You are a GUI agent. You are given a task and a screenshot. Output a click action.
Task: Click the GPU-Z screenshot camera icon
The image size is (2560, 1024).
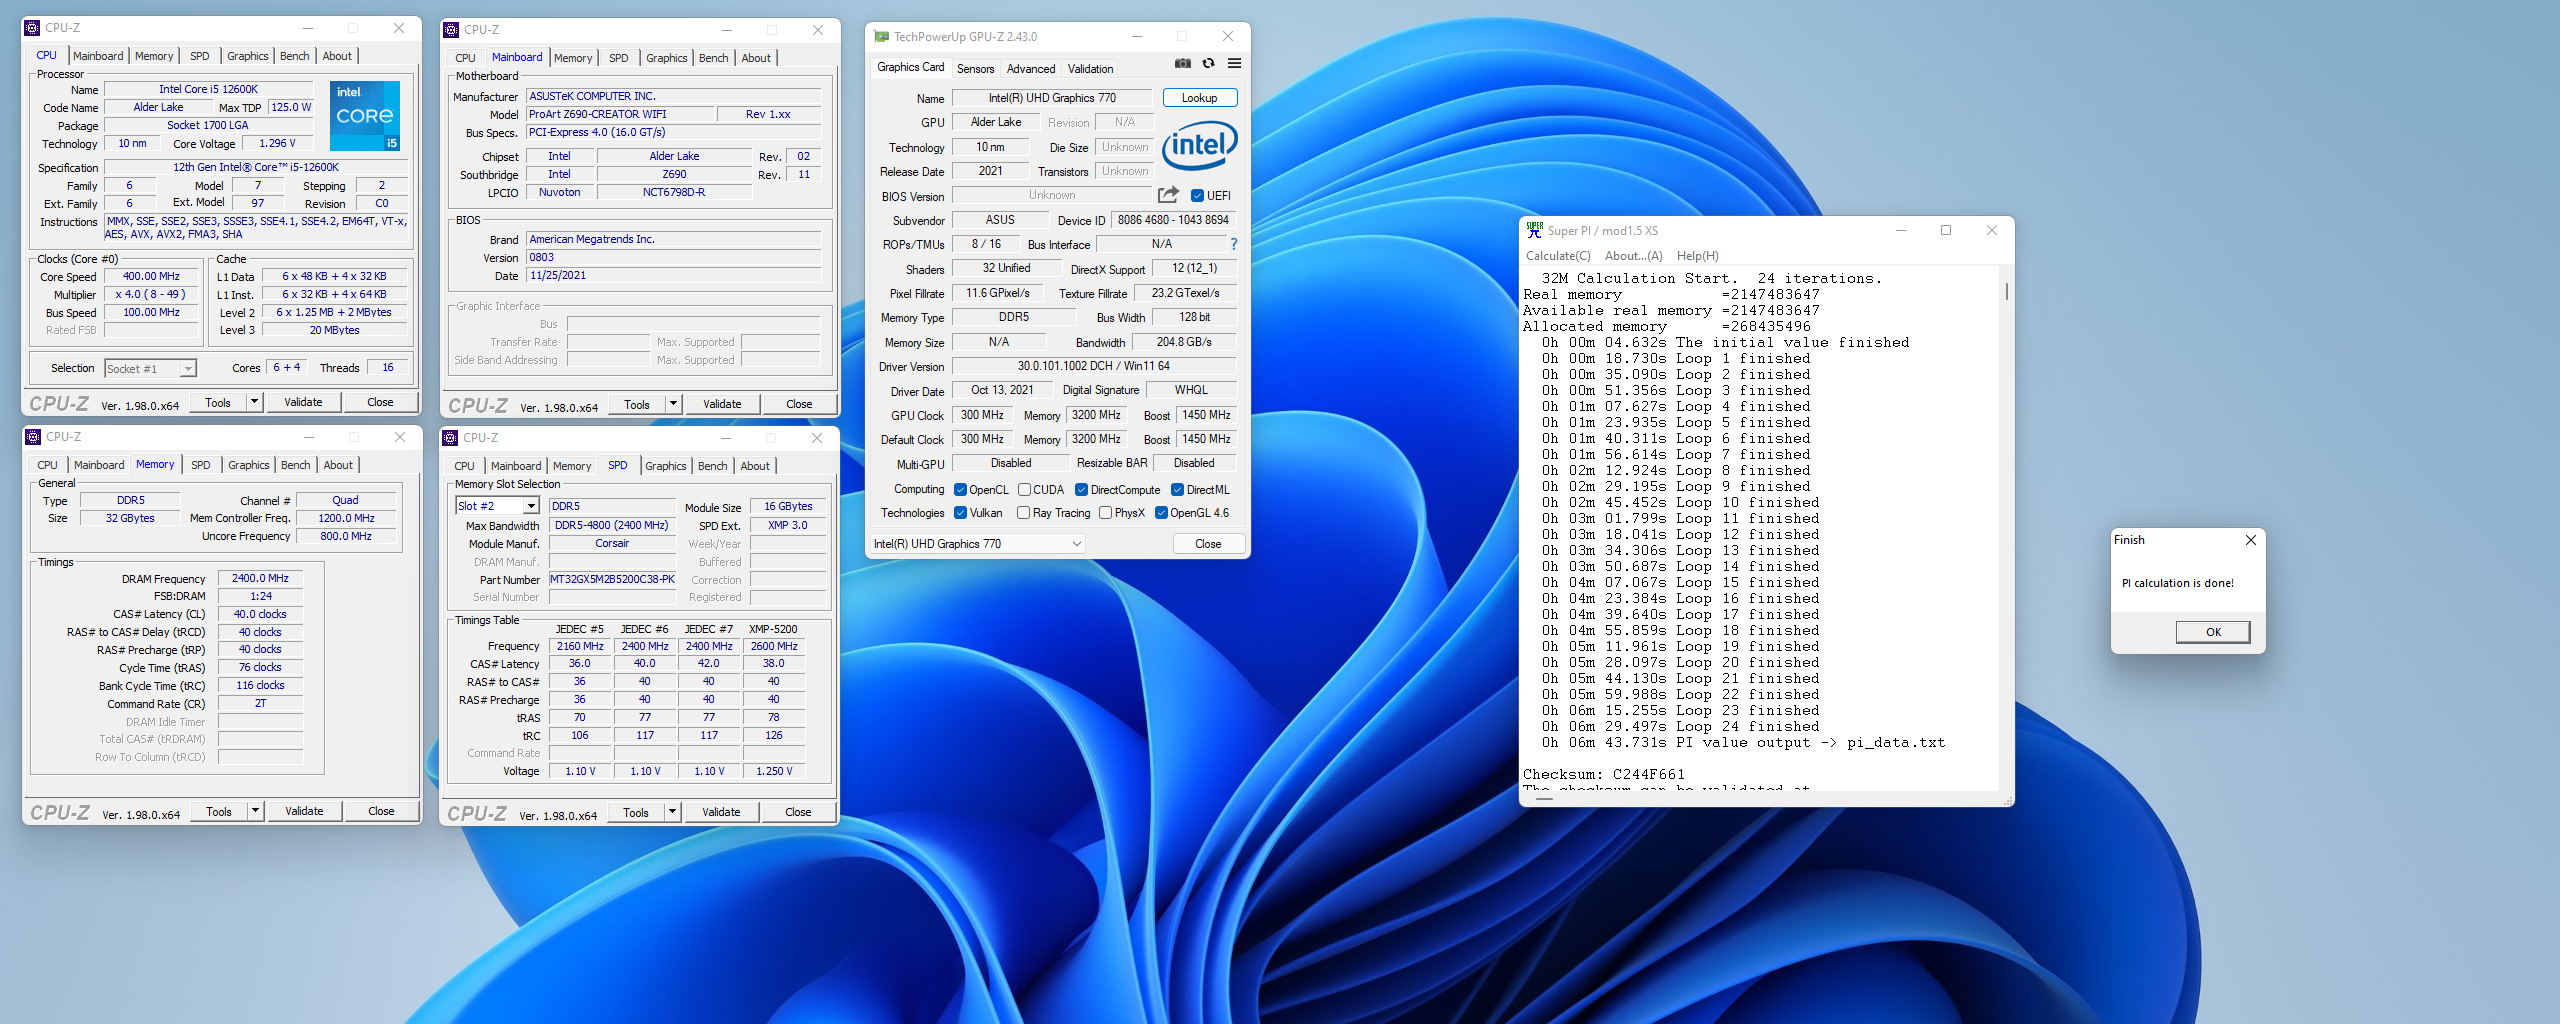tap(1182, 63)
